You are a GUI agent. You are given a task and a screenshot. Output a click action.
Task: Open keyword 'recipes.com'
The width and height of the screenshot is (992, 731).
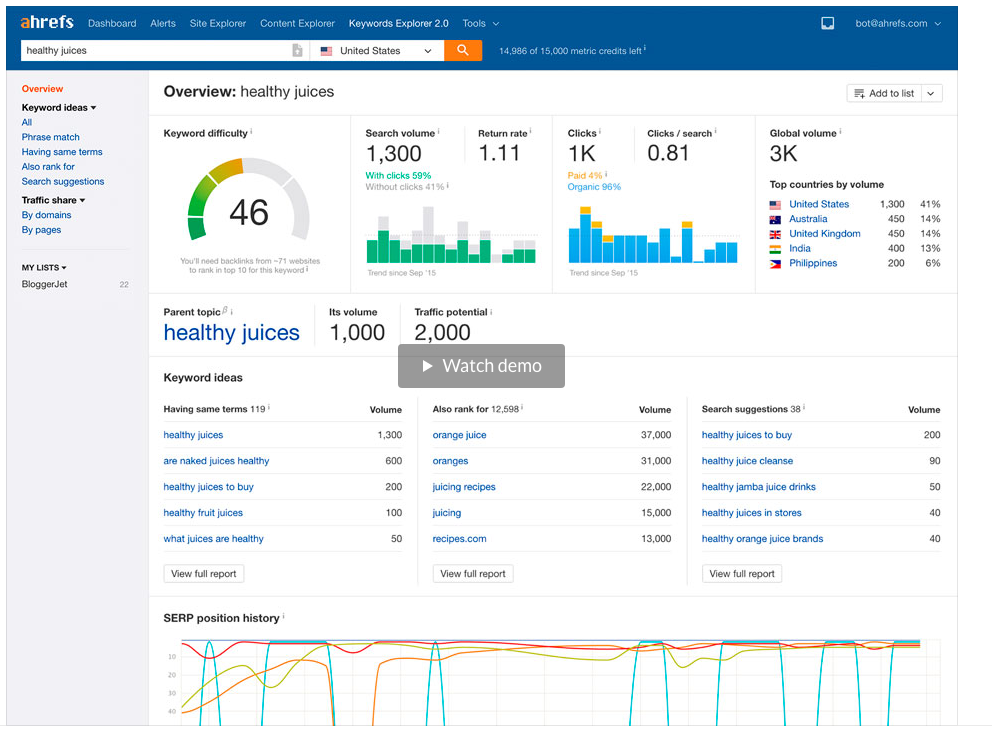(459, 539)
